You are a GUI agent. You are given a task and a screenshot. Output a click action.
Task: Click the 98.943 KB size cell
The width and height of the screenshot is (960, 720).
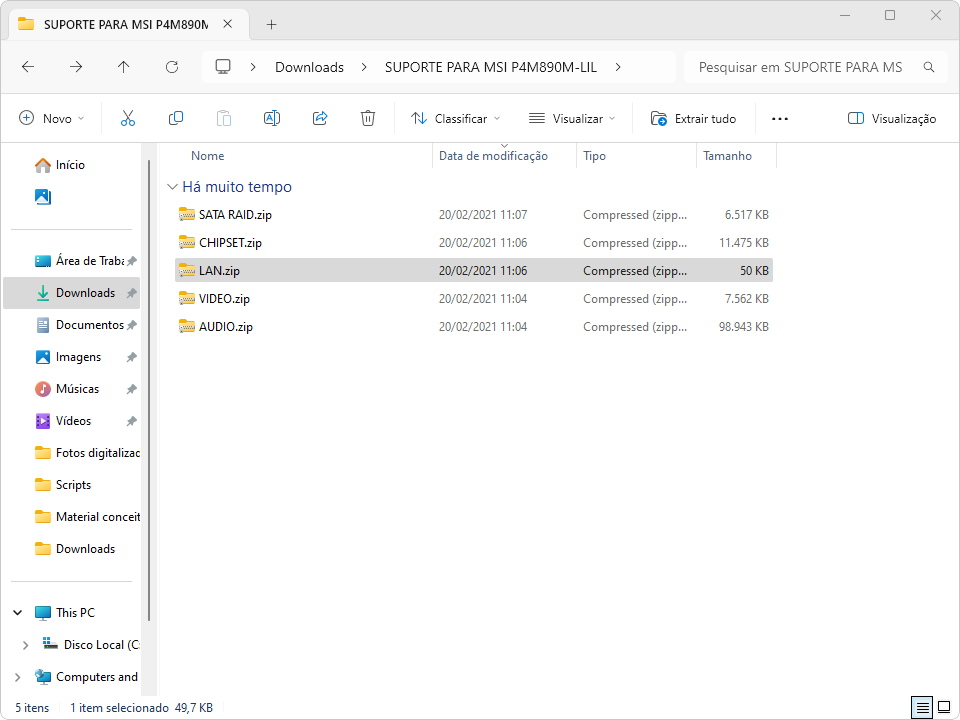pos(743,327)
